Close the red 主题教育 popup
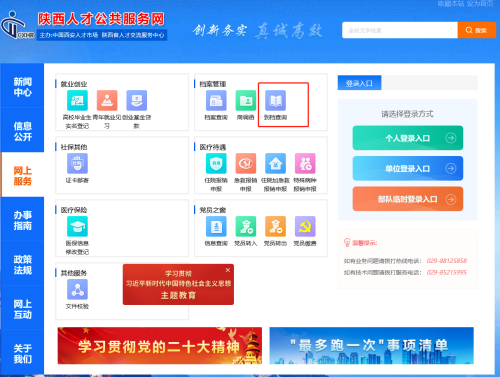 pyautogui.click(x=228, y=270)
